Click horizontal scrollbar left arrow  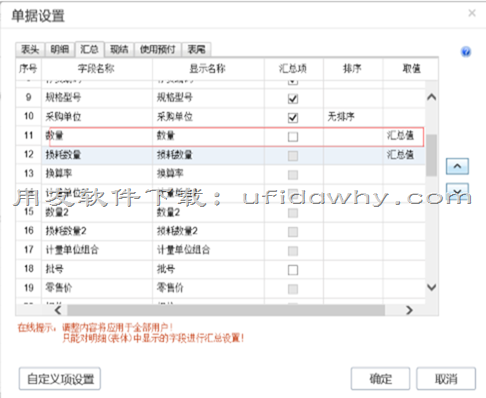click(x=58, y=310)
